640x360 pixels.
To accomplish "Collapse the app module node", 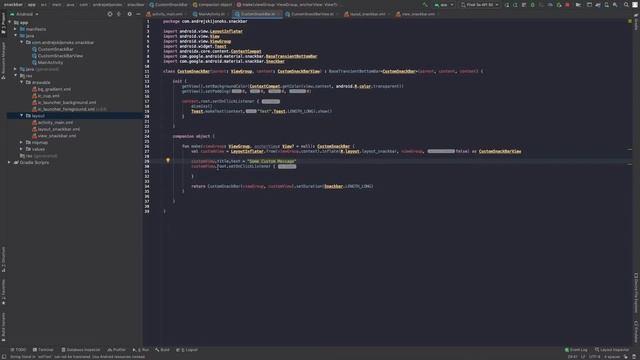I will [x=9, y=22].
